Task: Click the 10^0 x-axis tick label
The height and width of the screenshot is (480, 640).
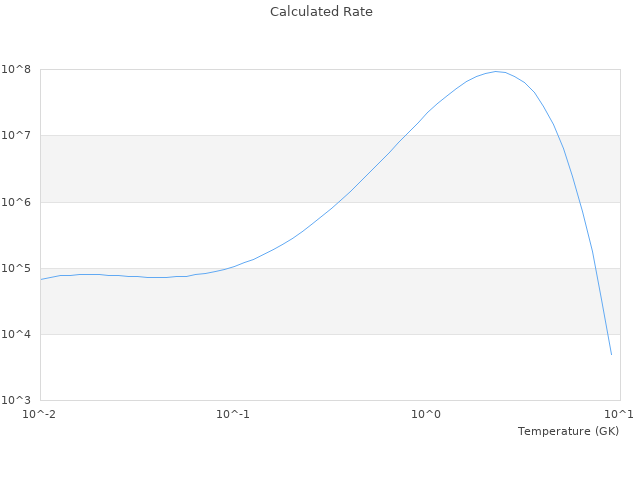Action: [427, 414]
